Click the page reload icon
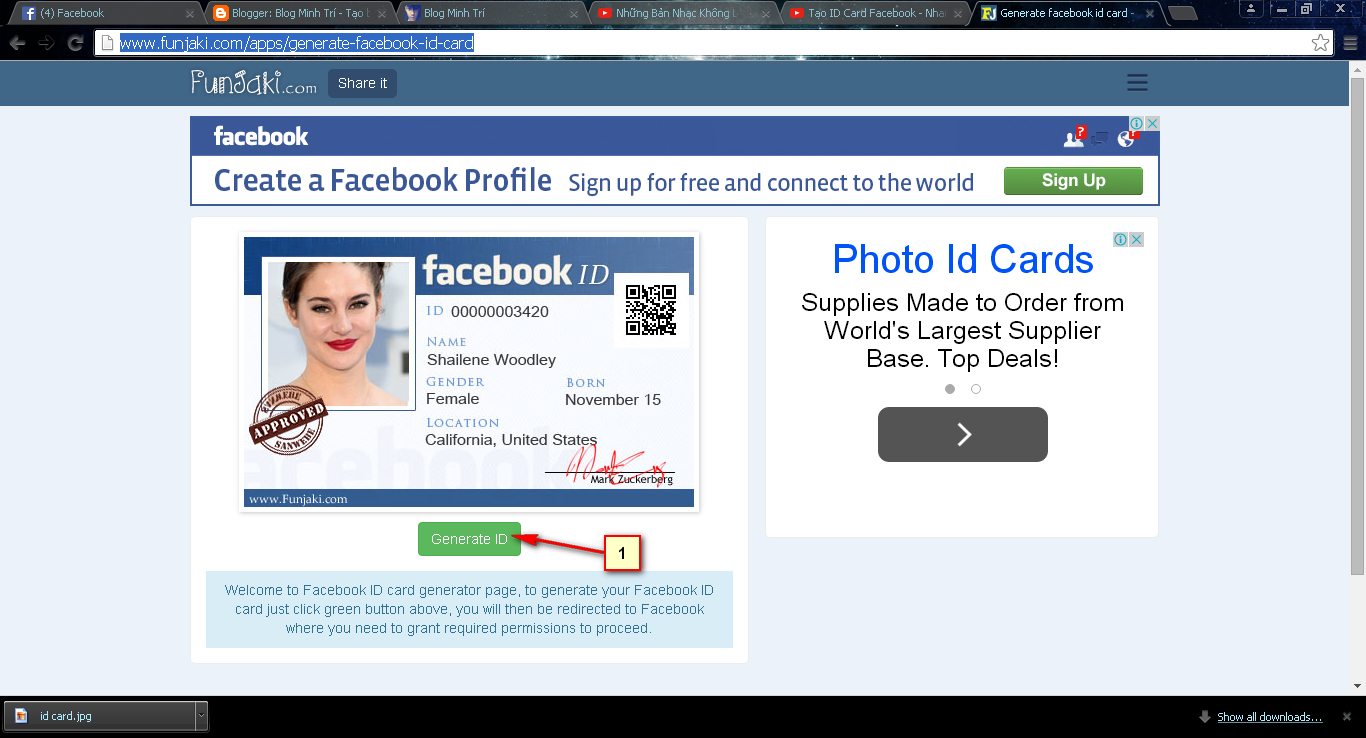The width and height of the screenshot is (1366, 738). [x=74, y=42]
